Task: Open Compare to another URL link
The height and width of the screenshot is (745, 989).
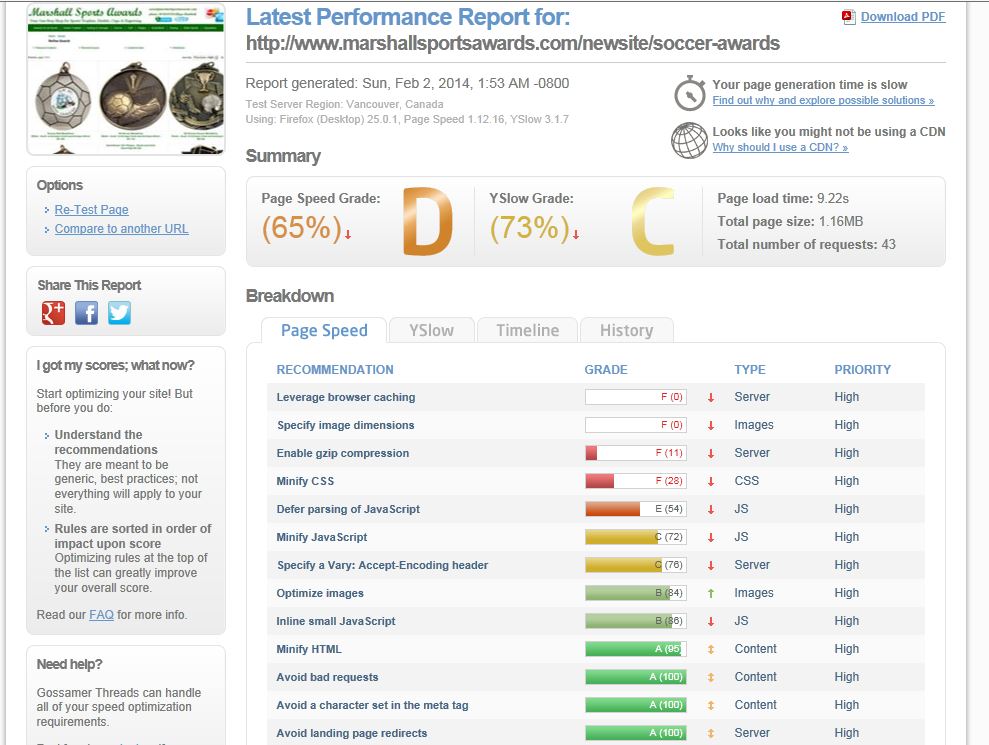Action: click(121, 229)
